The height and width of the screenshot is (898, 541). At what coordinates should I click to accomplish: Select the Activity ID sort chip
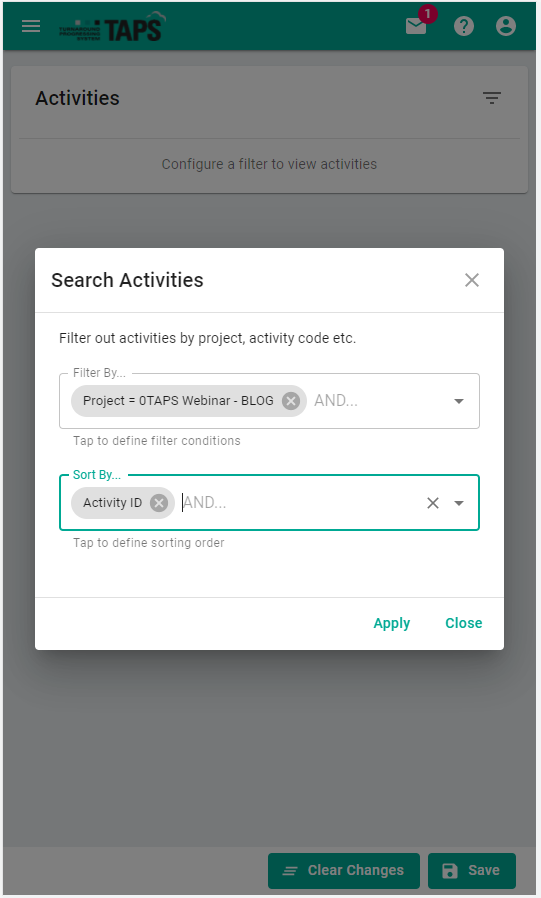[x=112, y=503]
